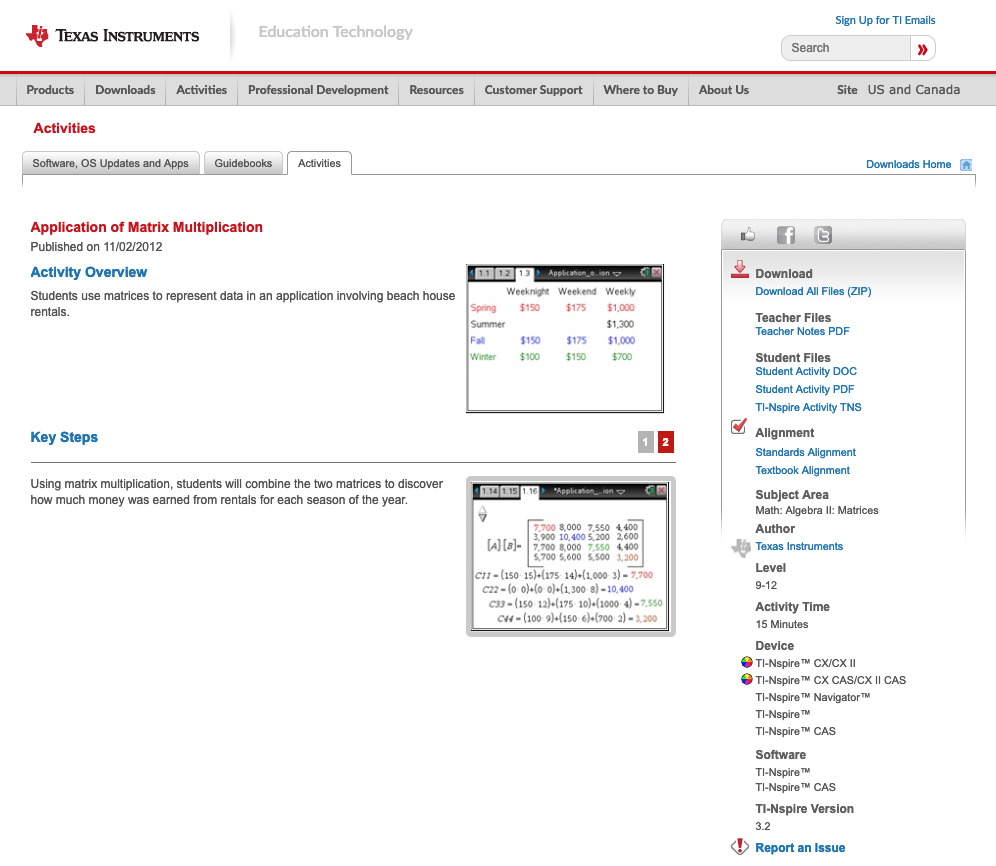Switch to Software, OS Updates and Apps tab

(x=110, y=163)
